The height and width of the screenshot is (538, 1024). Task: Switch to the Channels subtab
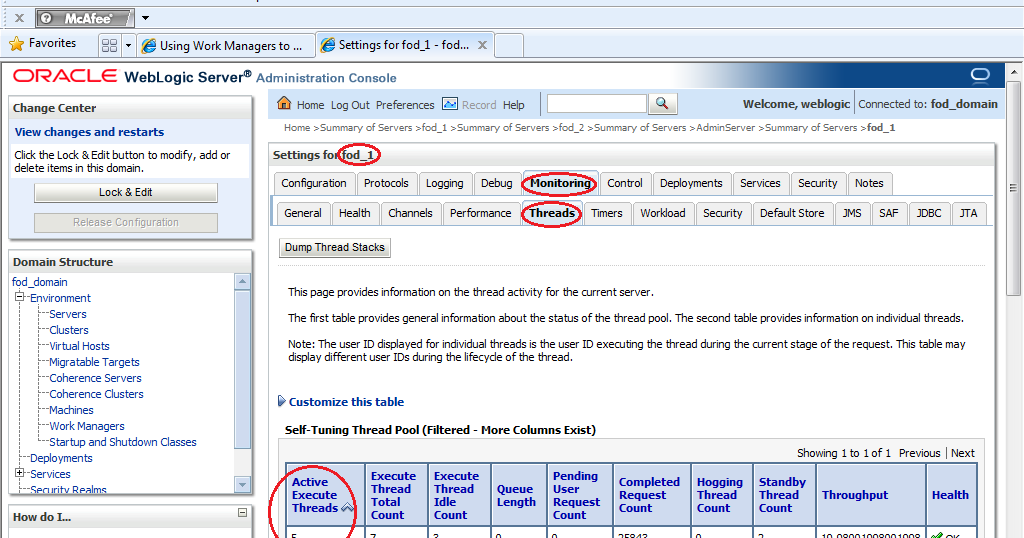pos(410,214)
